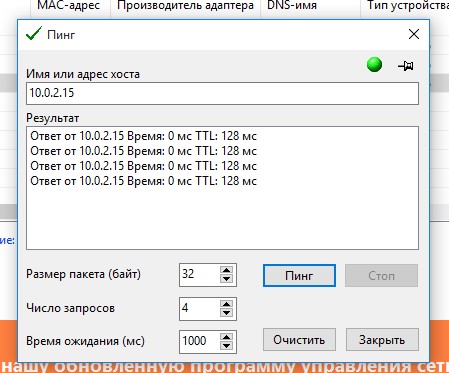Click the Пинг title text in the dialog
The height and width of the screenshot is (373, 449).
[x=61, y=35]
